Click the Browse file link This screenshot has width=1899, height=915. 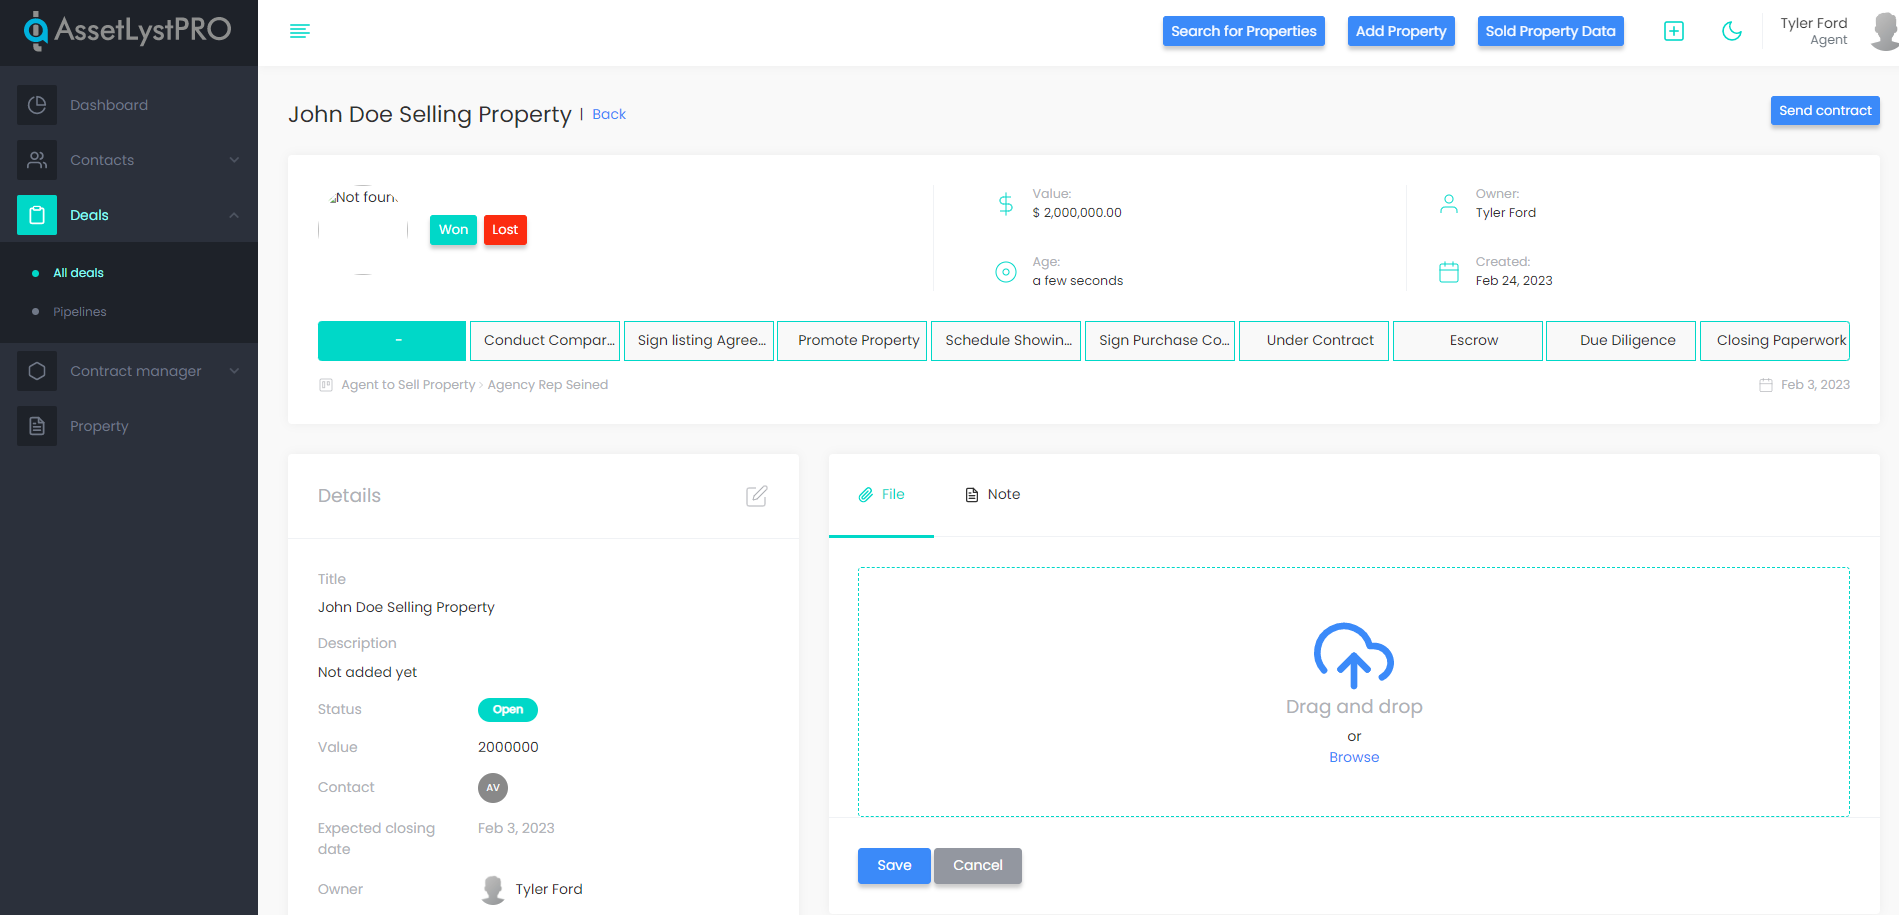(1353, 758)
